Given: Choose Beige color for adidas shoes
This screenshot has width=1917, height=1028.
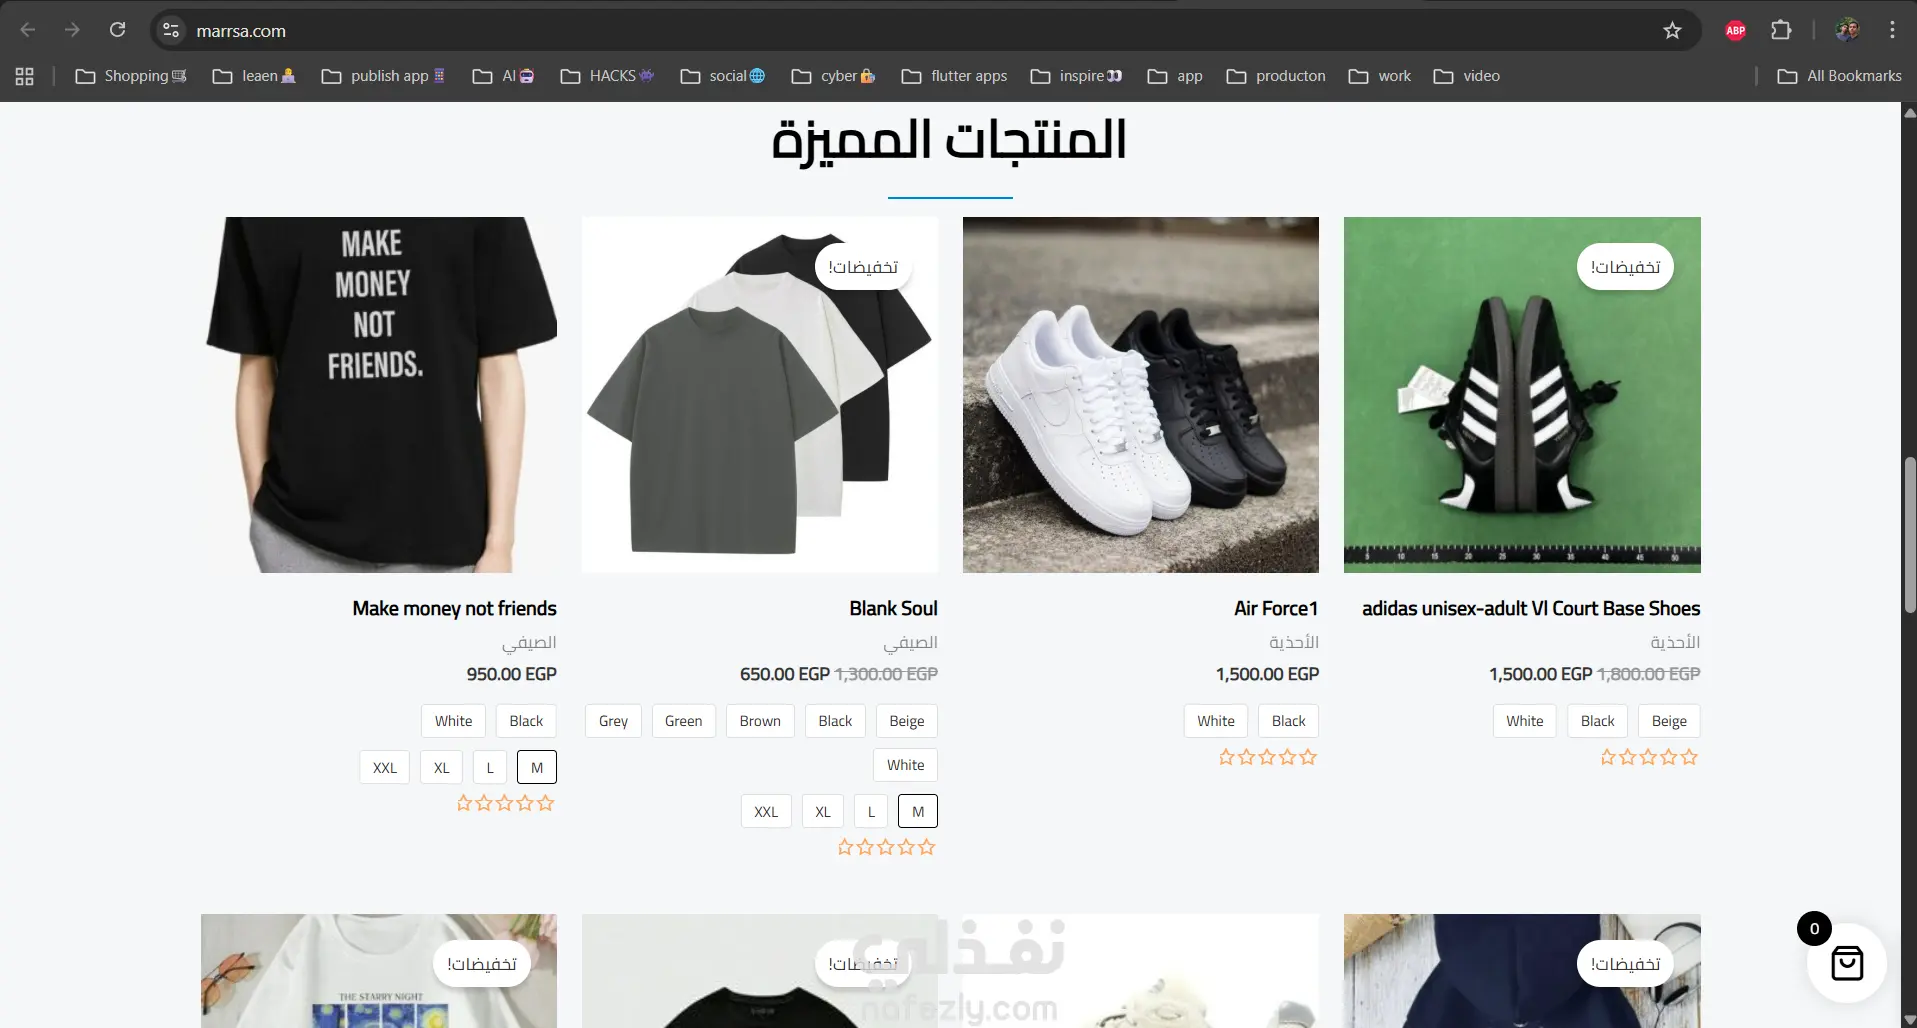Looking at the screenshot, I should click(1669, 721).
